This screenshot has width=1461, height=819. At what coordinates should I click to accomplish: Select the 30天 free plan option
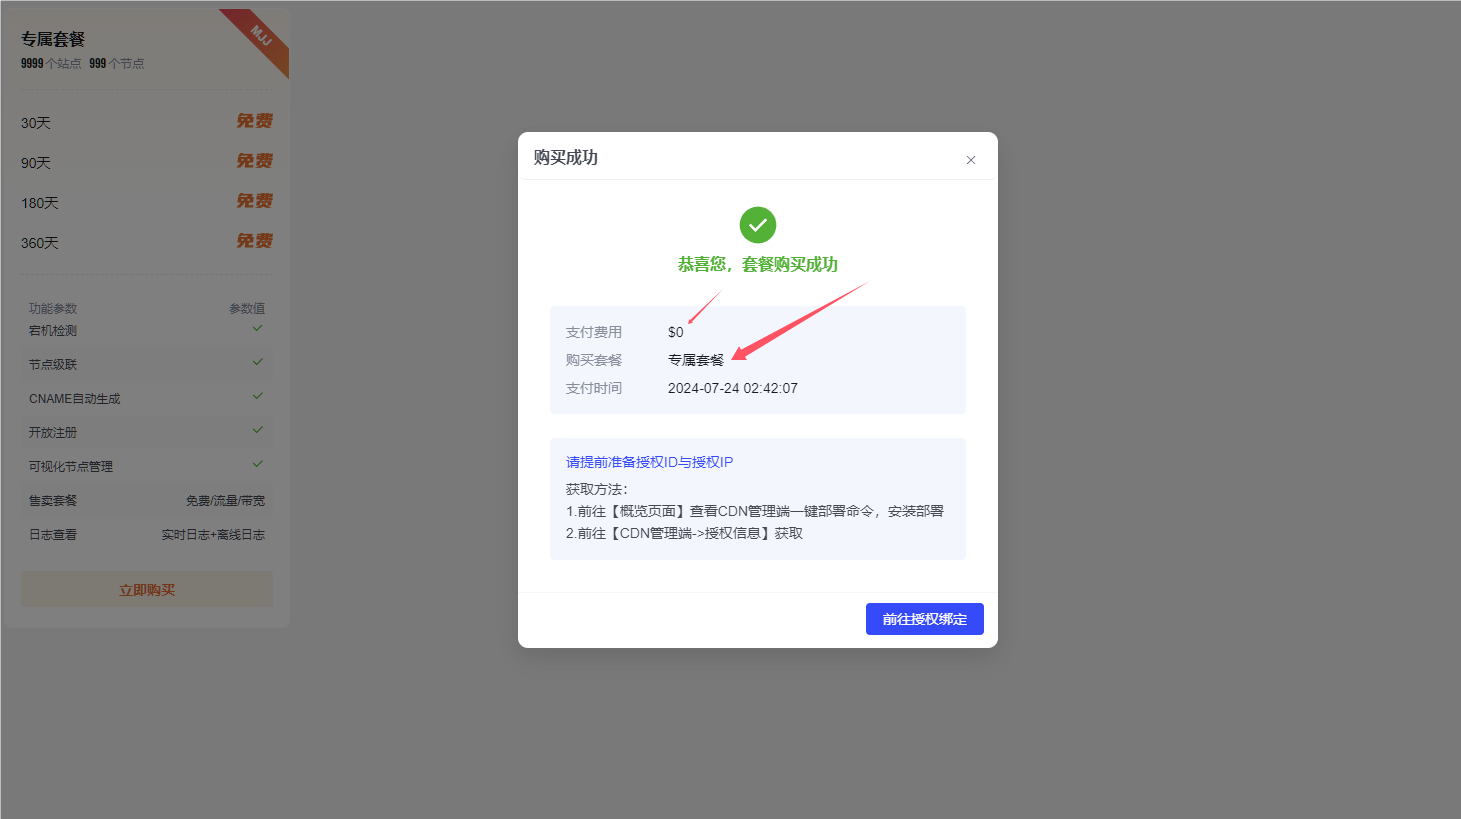pyautogui.click(x=146, y=122)
